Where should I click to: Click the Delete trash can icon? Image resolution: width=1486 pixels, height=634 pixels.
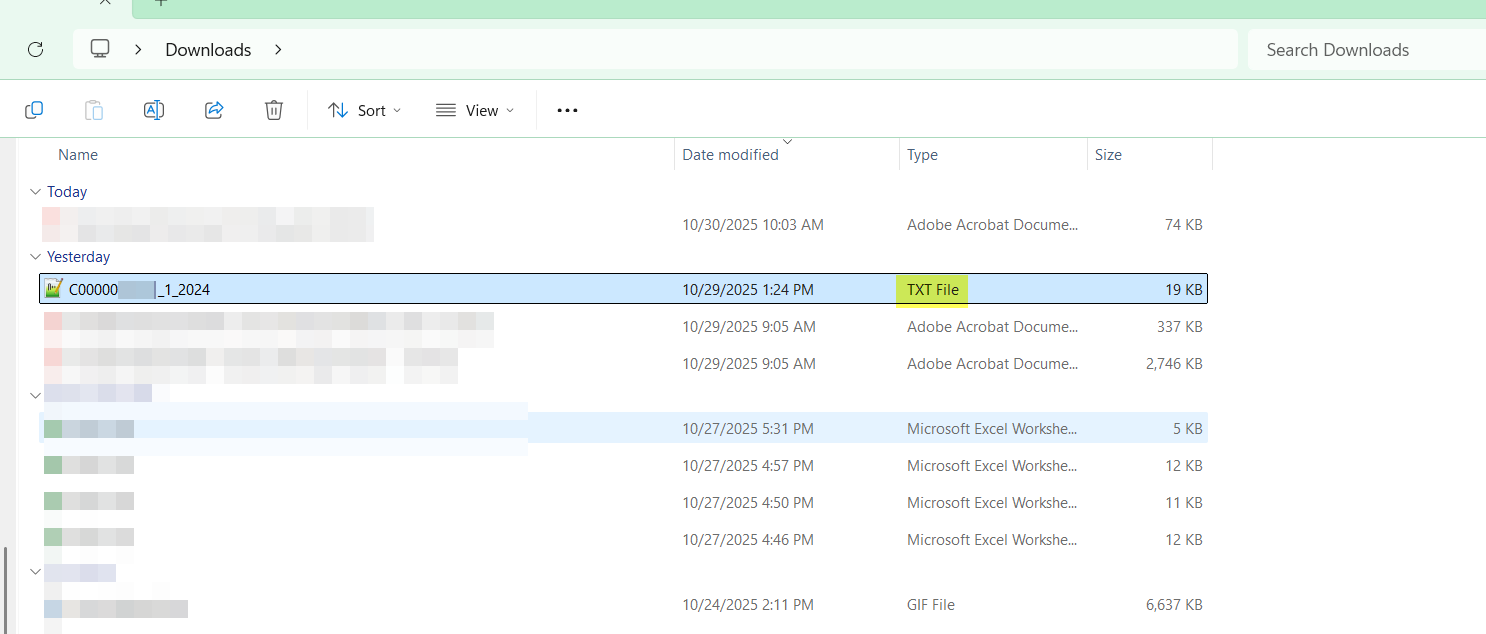pos(274,110)
